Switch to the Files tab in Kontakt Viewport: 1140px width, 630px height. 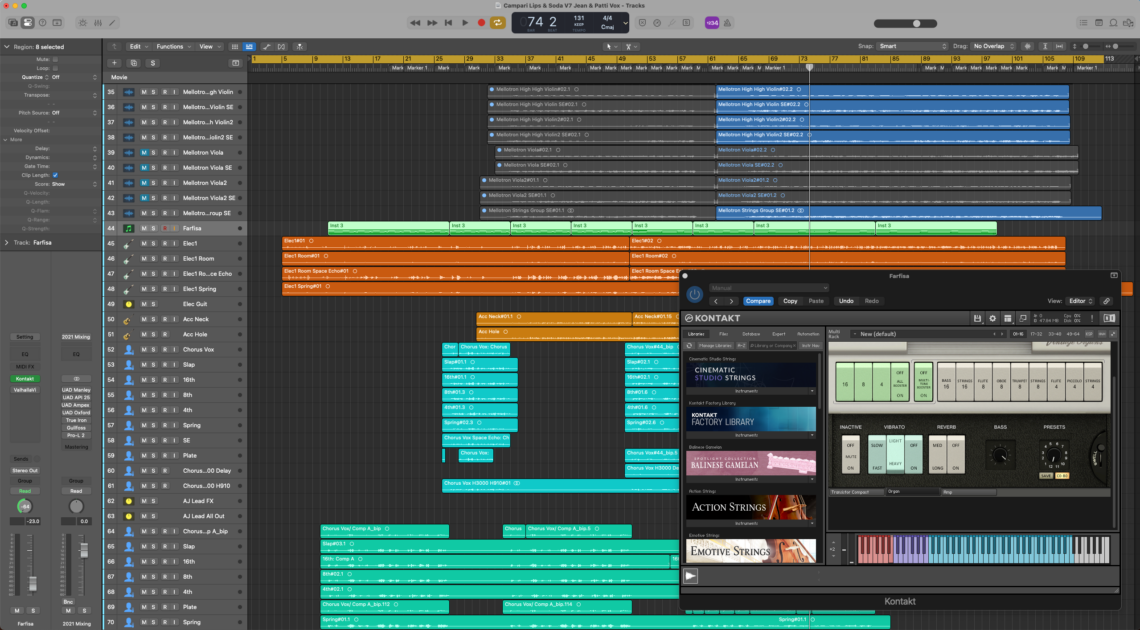(723, 333)
